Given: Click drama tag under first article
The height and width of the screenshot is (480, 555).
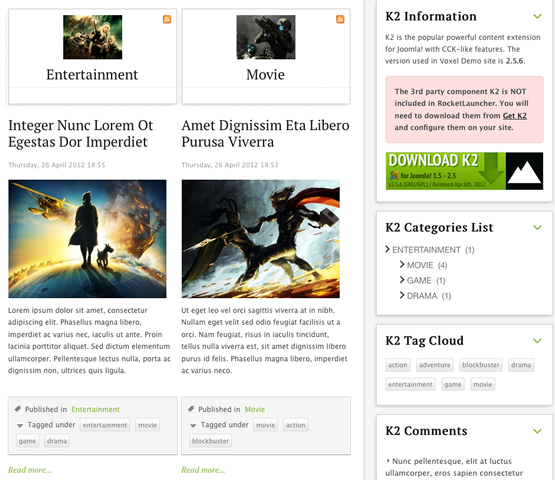Looking at the screenshot, I should (57, 441).
